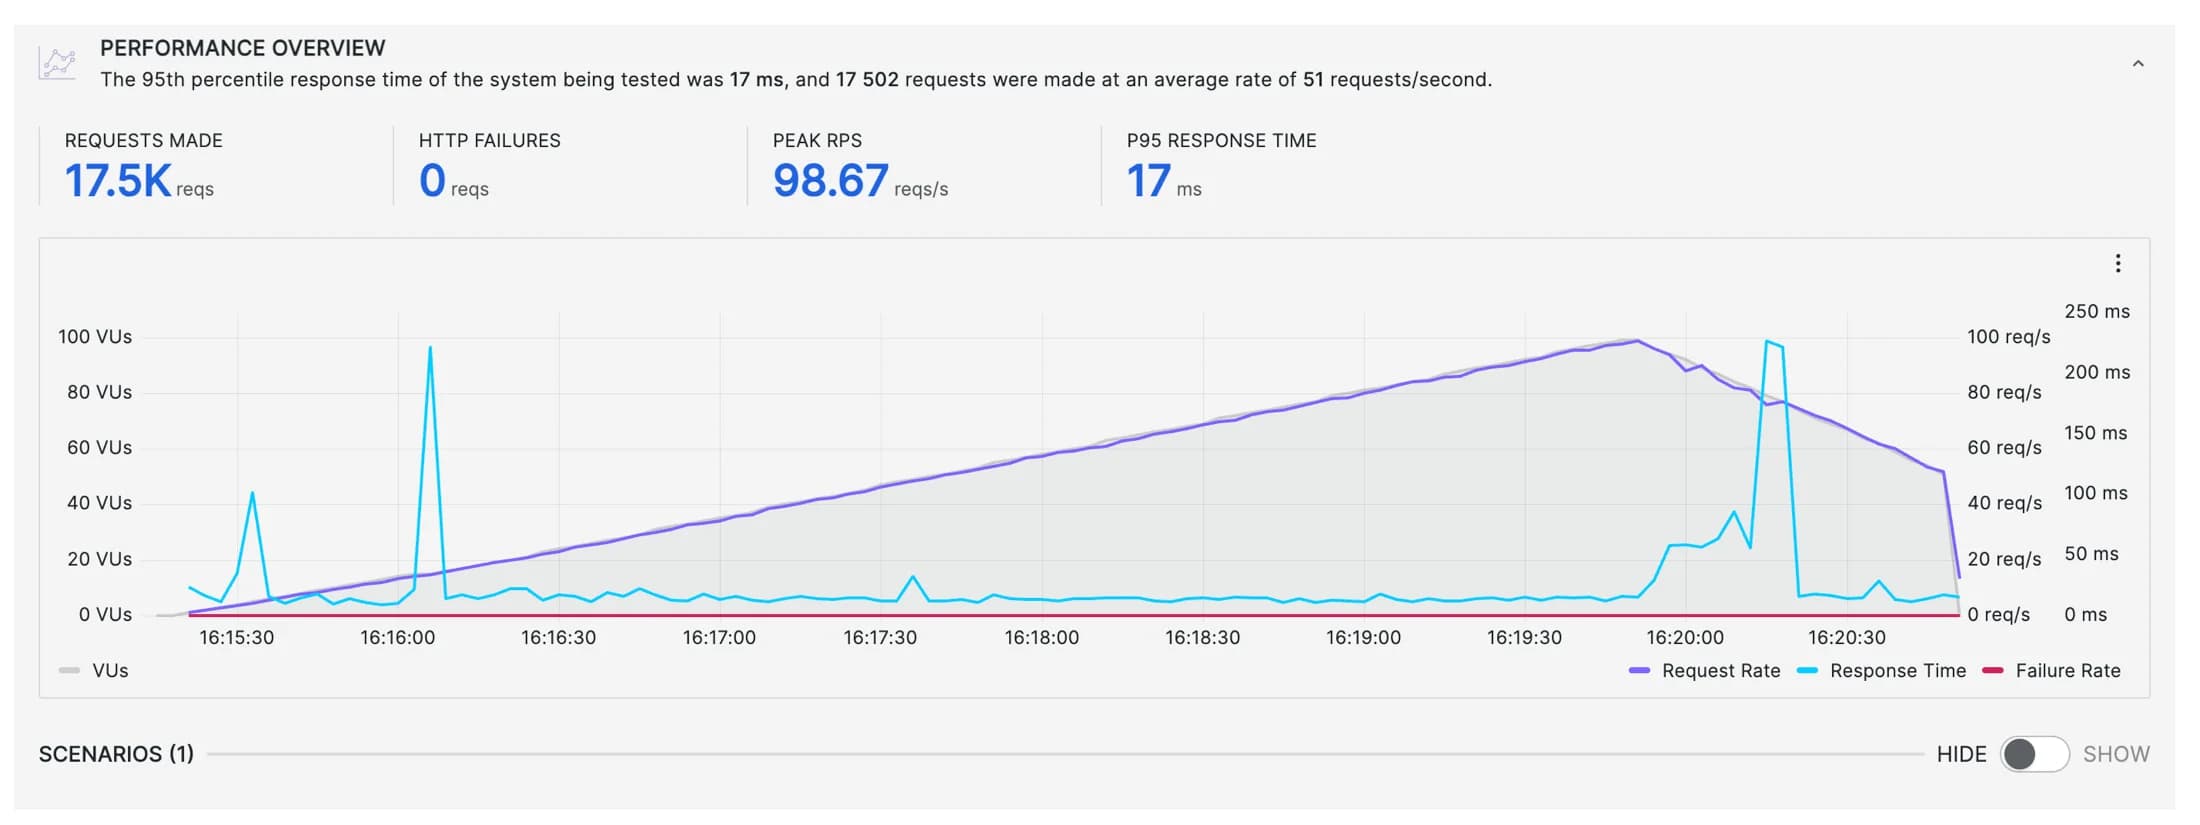Expand the SCENARIOS (1) section heading
The height and width of the screenshot is (825, 2200).
116,754
